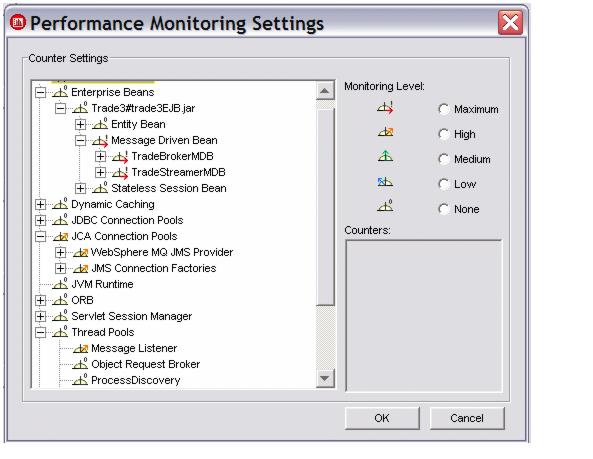Click the tree scrollbar down arrow
Image resolution: width=593 pixels, height=459 pixels.
click(325, 378)
